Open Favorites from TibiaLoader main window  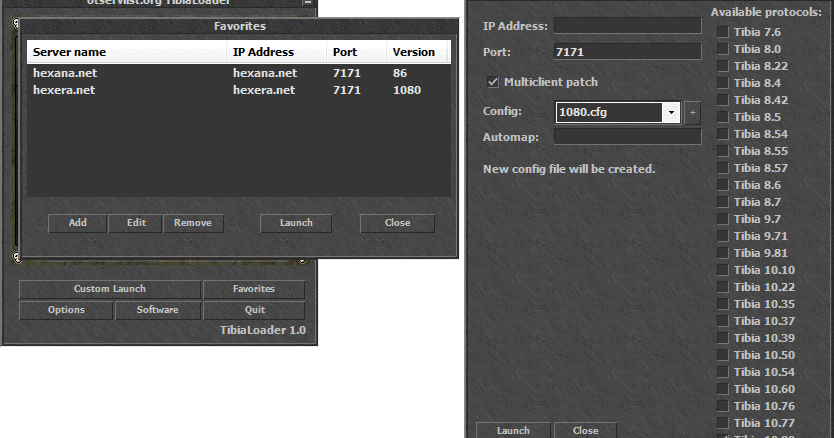pyautogui.click(x=254, y=289)
